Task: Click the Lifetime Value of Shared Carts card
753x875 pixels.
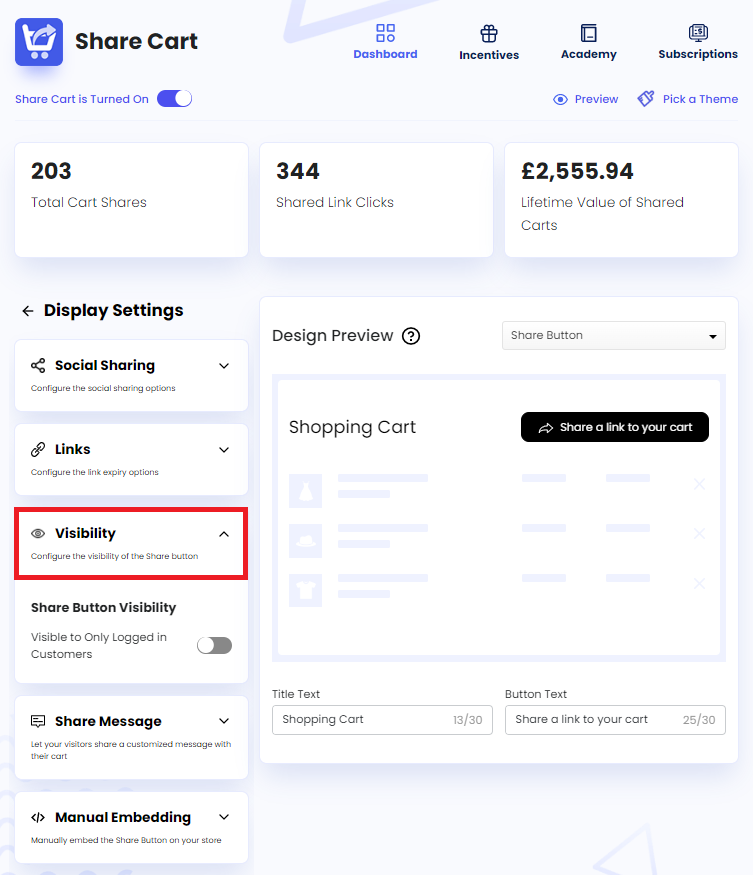Action: point(621,200)
